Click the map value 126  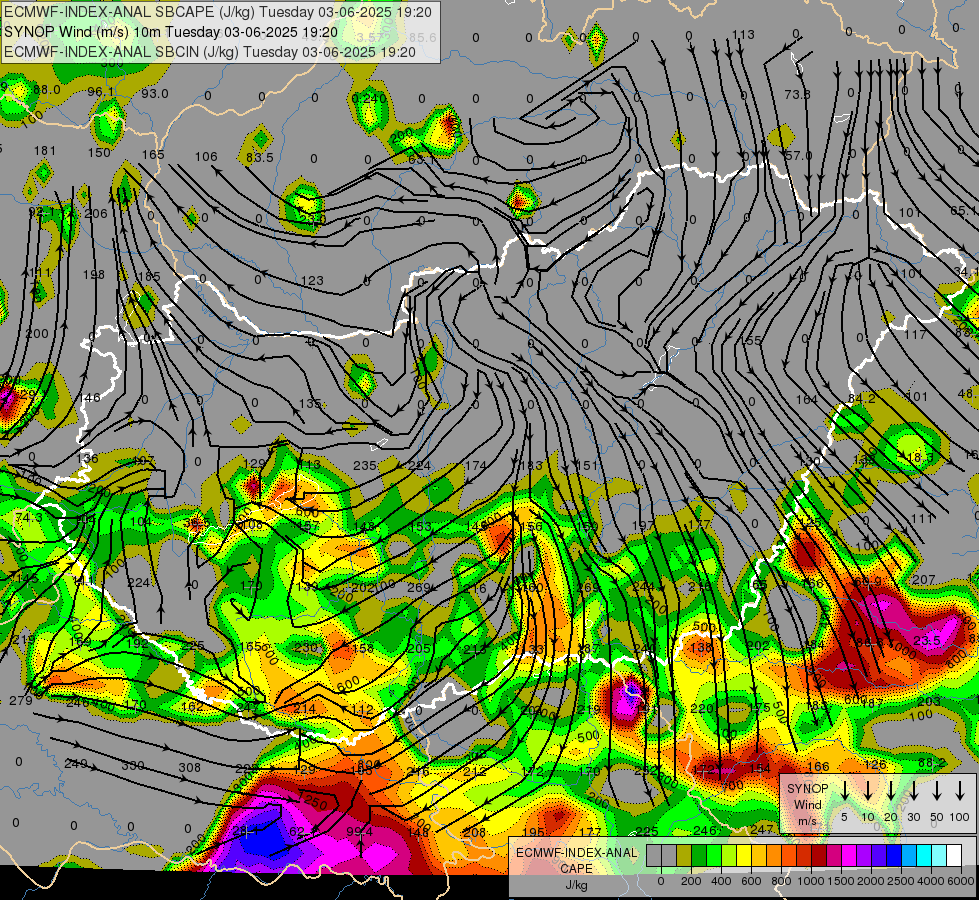(x=875, y=764)
